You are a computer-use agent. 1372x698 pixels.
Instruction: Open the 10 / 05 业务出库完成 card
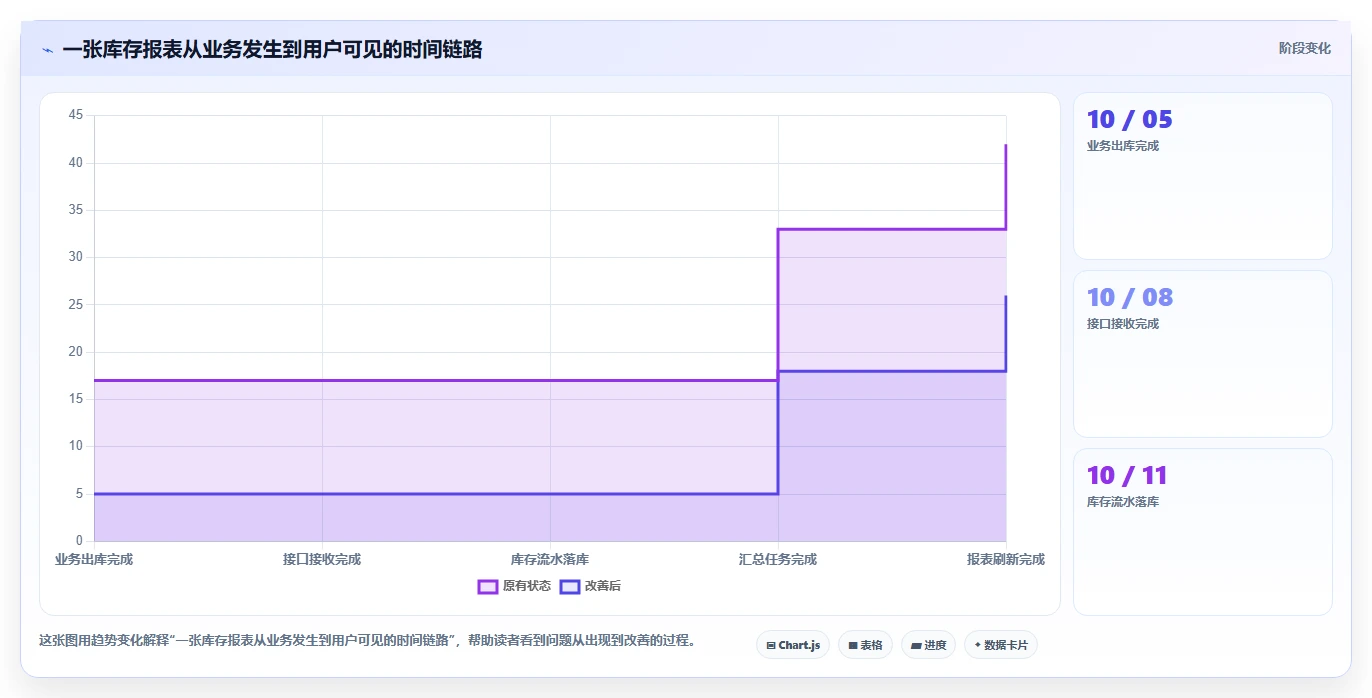(1203, 176)
